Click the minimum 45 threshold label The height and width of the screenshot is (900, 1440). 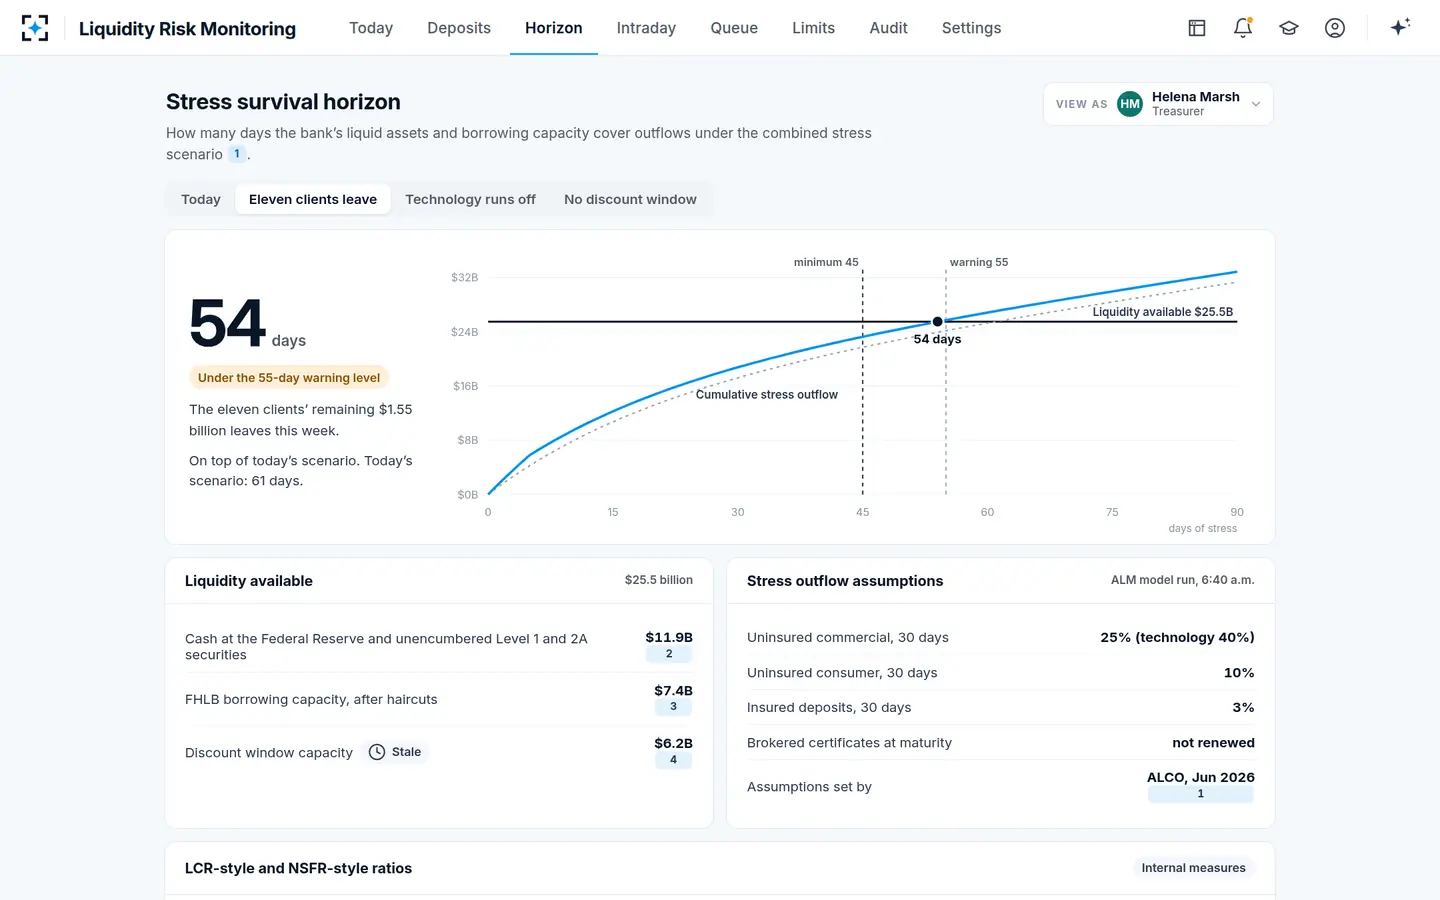[x=826, y=262]
